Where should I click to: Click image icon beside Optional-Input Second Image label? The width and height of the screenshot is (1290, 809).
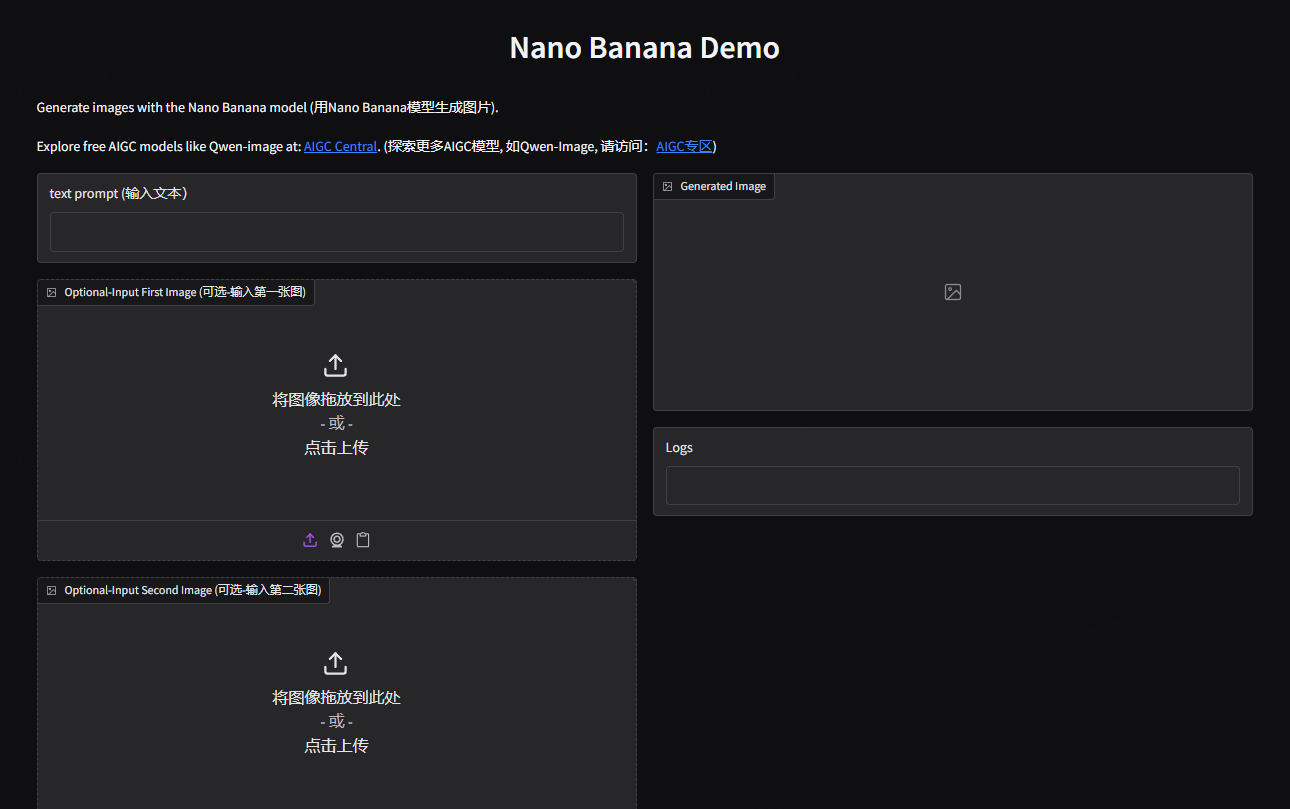(52, 591)
